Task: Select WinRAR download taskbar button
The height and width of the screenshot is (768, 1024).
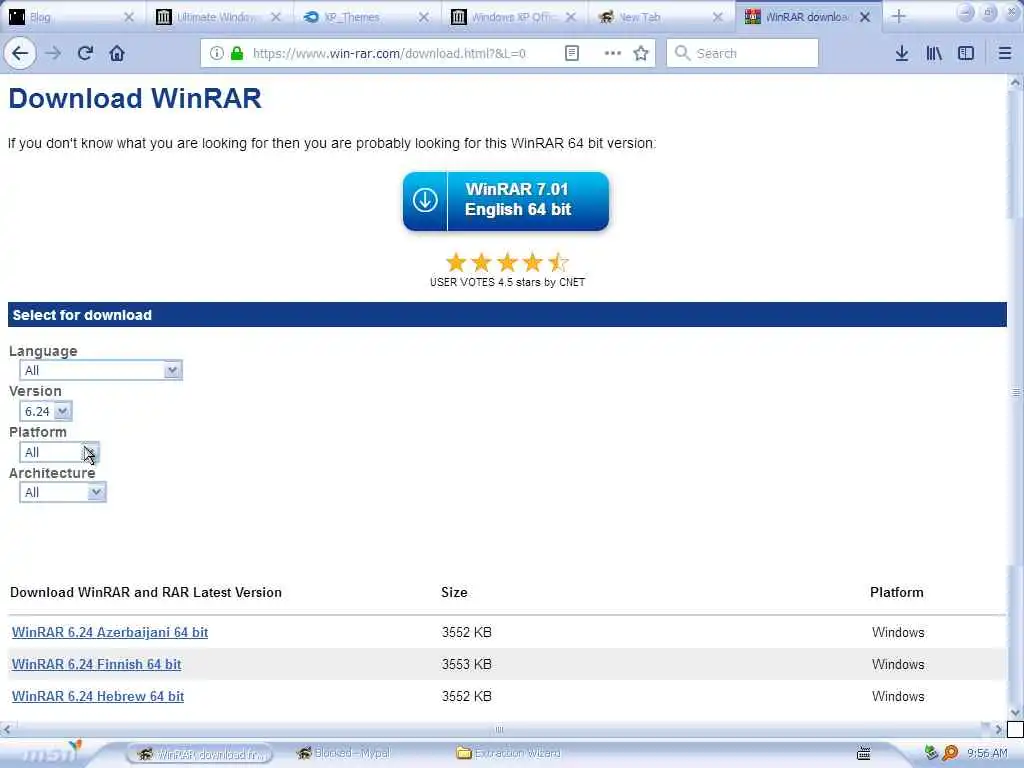Action: [x=200, y=754]
